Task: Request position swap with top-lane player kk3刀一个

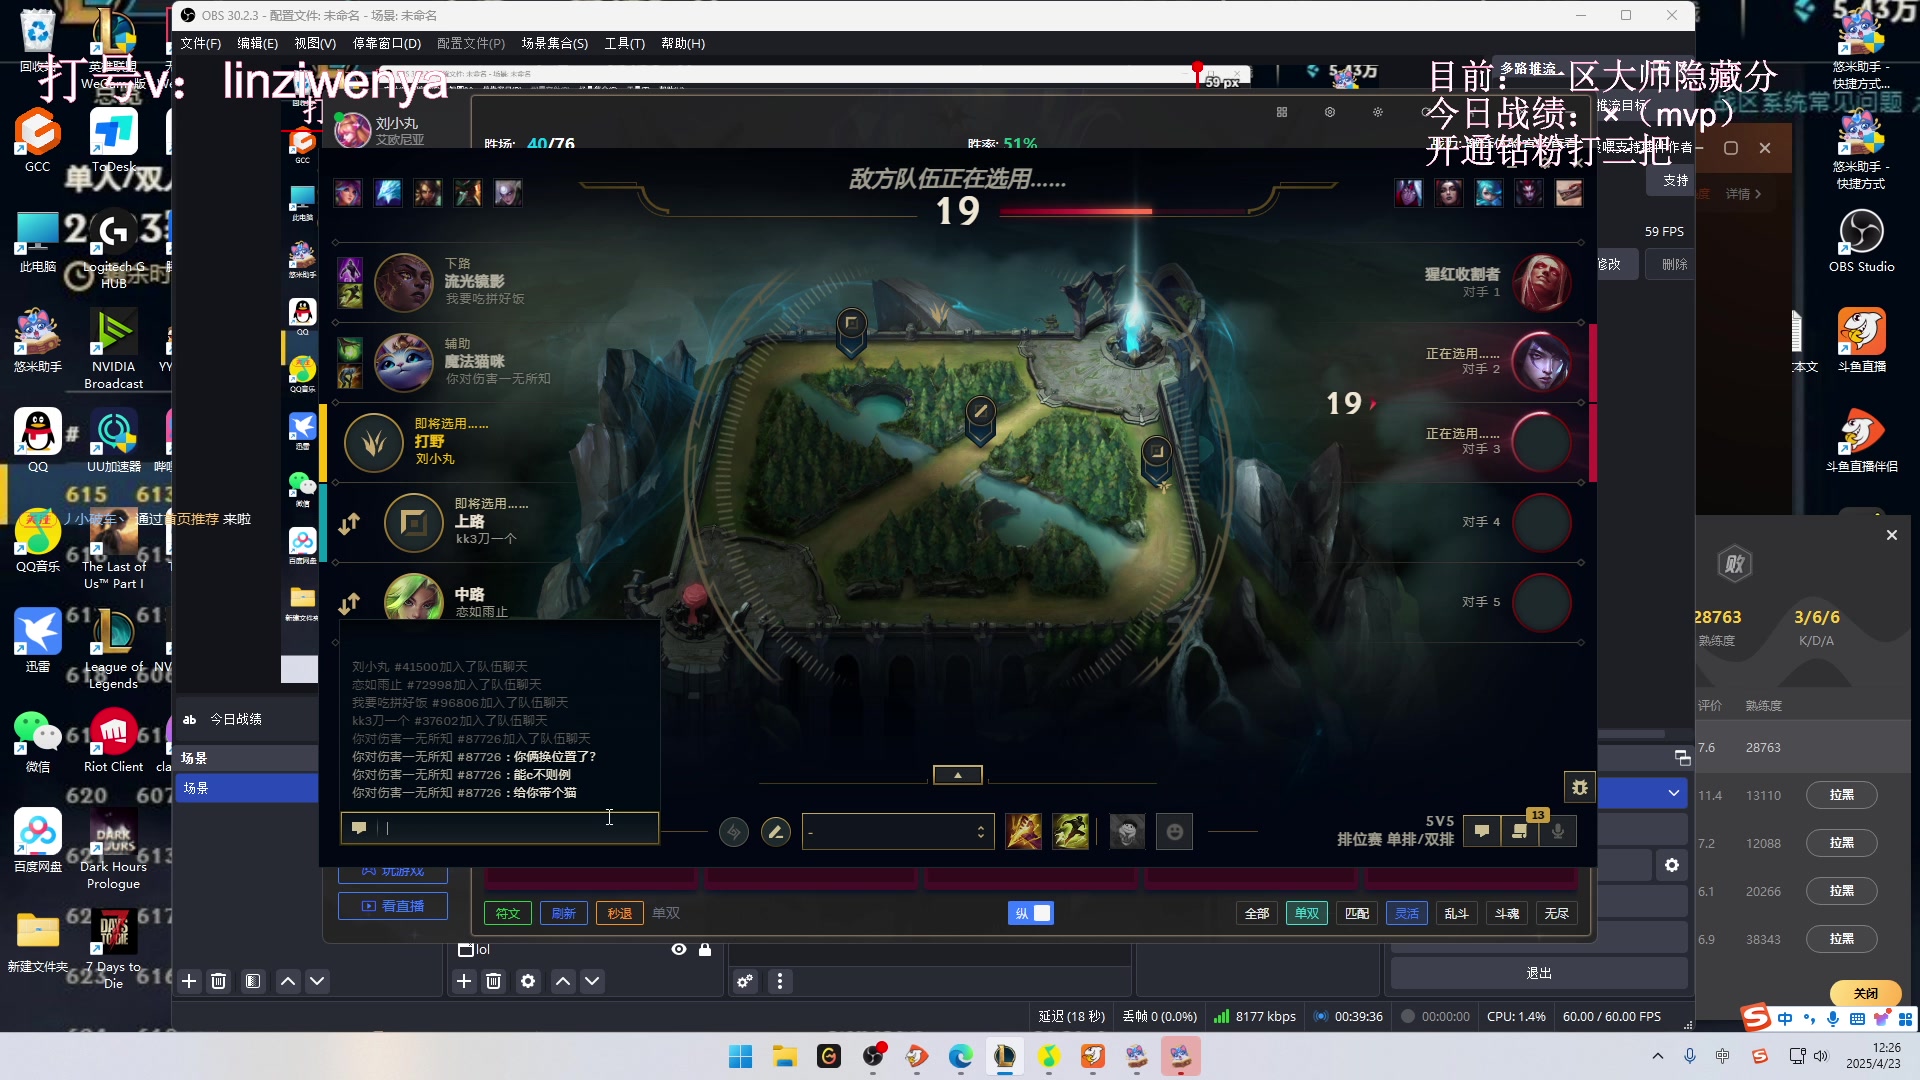Action: [349, 523]
